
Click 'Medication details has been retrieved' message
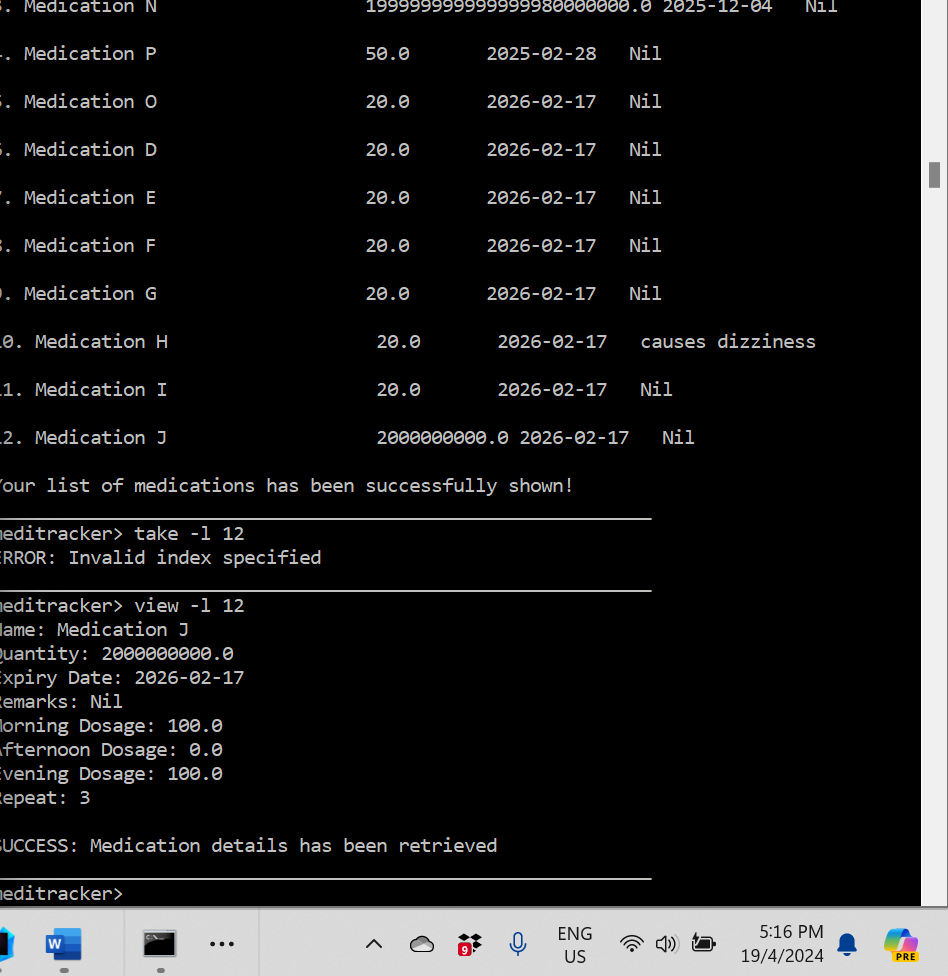(293, 846)
